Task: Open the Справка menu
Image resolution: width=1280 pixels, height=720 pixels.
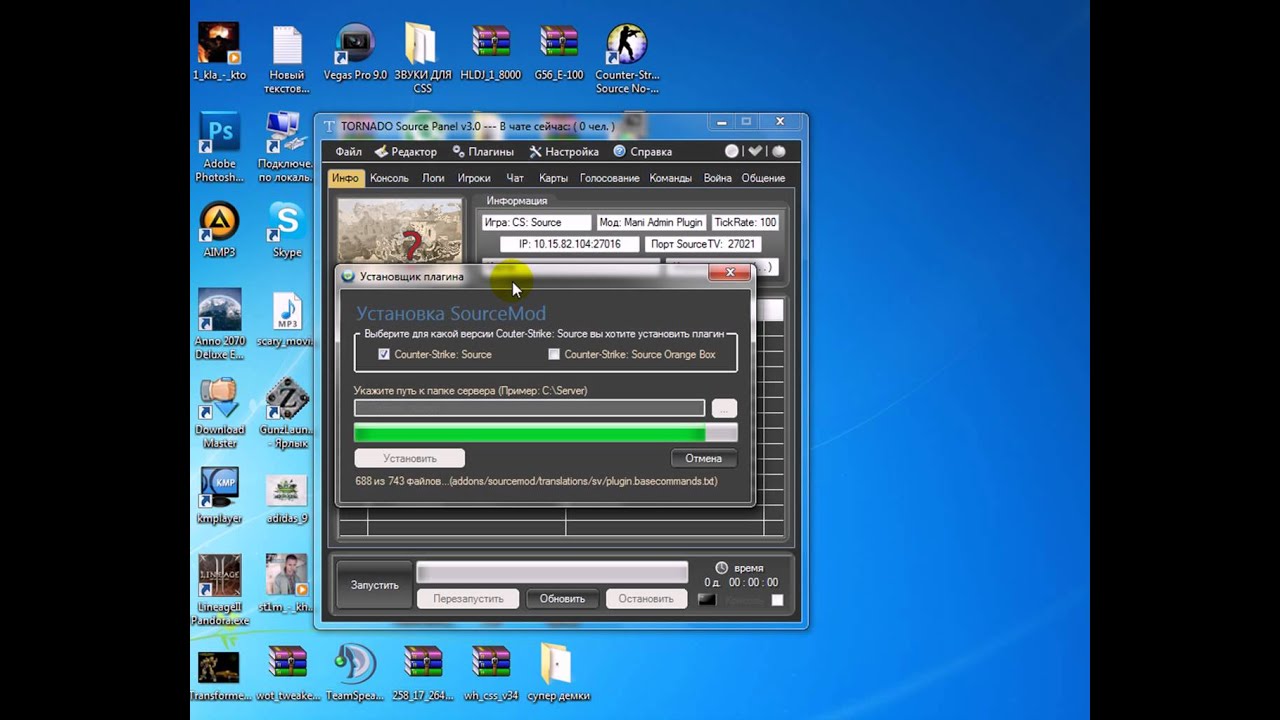Action: click(643, 152)
